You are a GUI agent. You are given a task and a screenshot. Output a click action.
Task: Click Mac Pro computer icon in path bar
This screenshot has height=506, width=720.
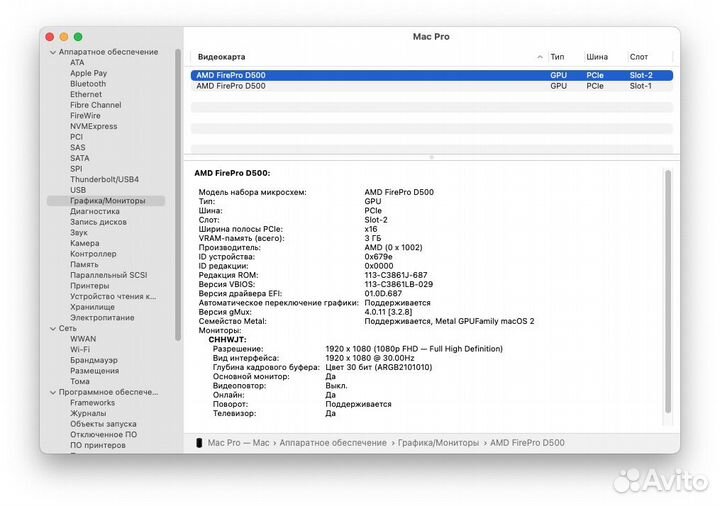coord(199,443)
